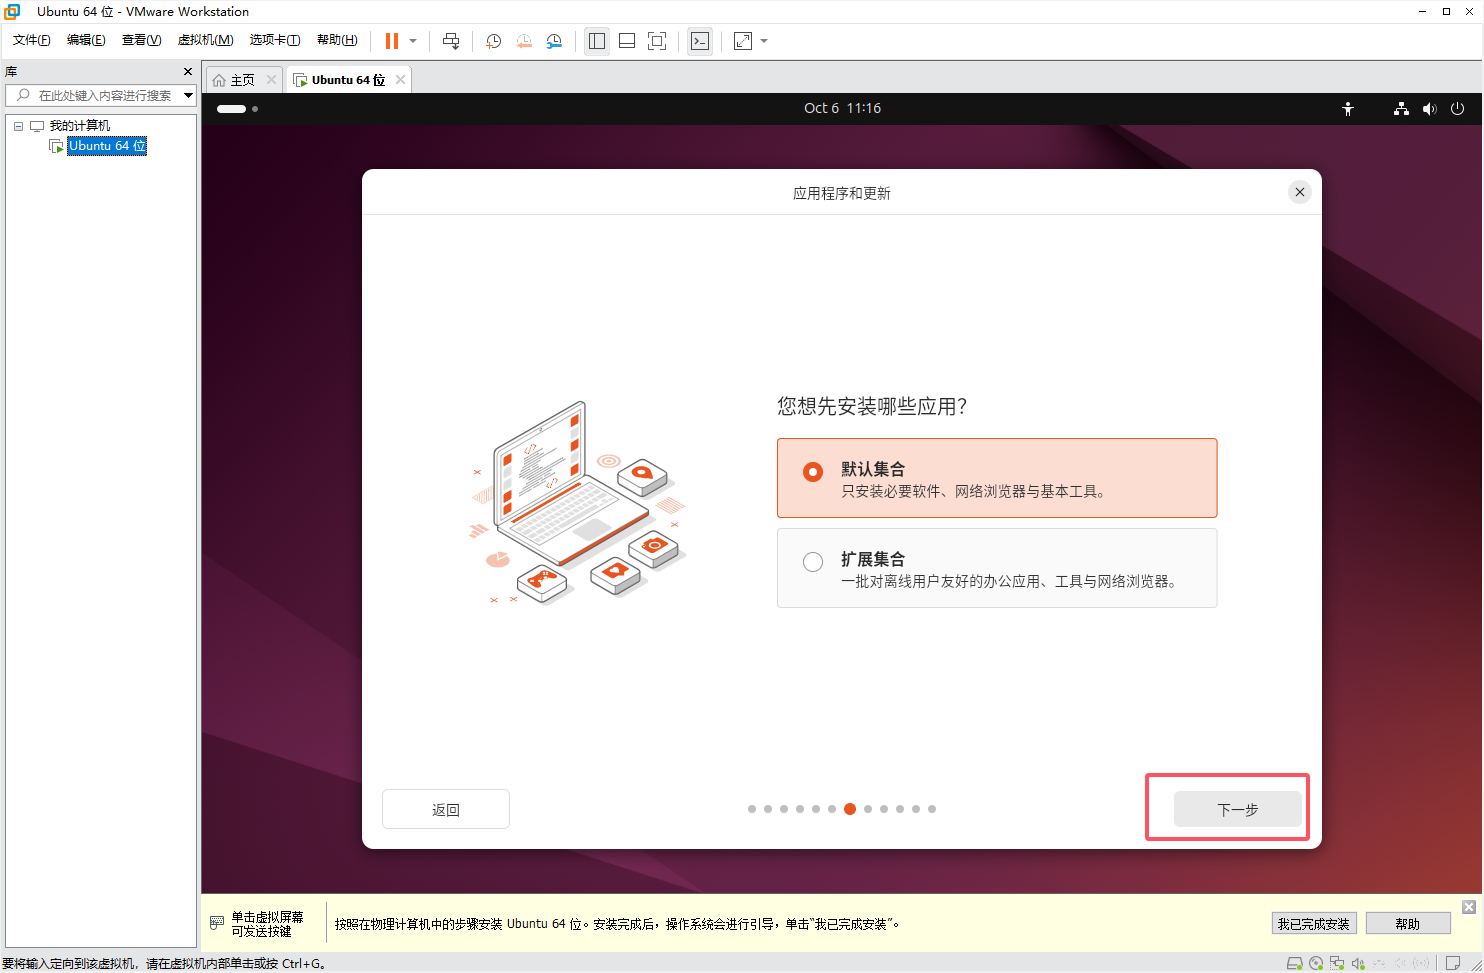Click the Ubuntu workspace indicator at top left
1484x973 pixels.
click(x=237, y=109)
